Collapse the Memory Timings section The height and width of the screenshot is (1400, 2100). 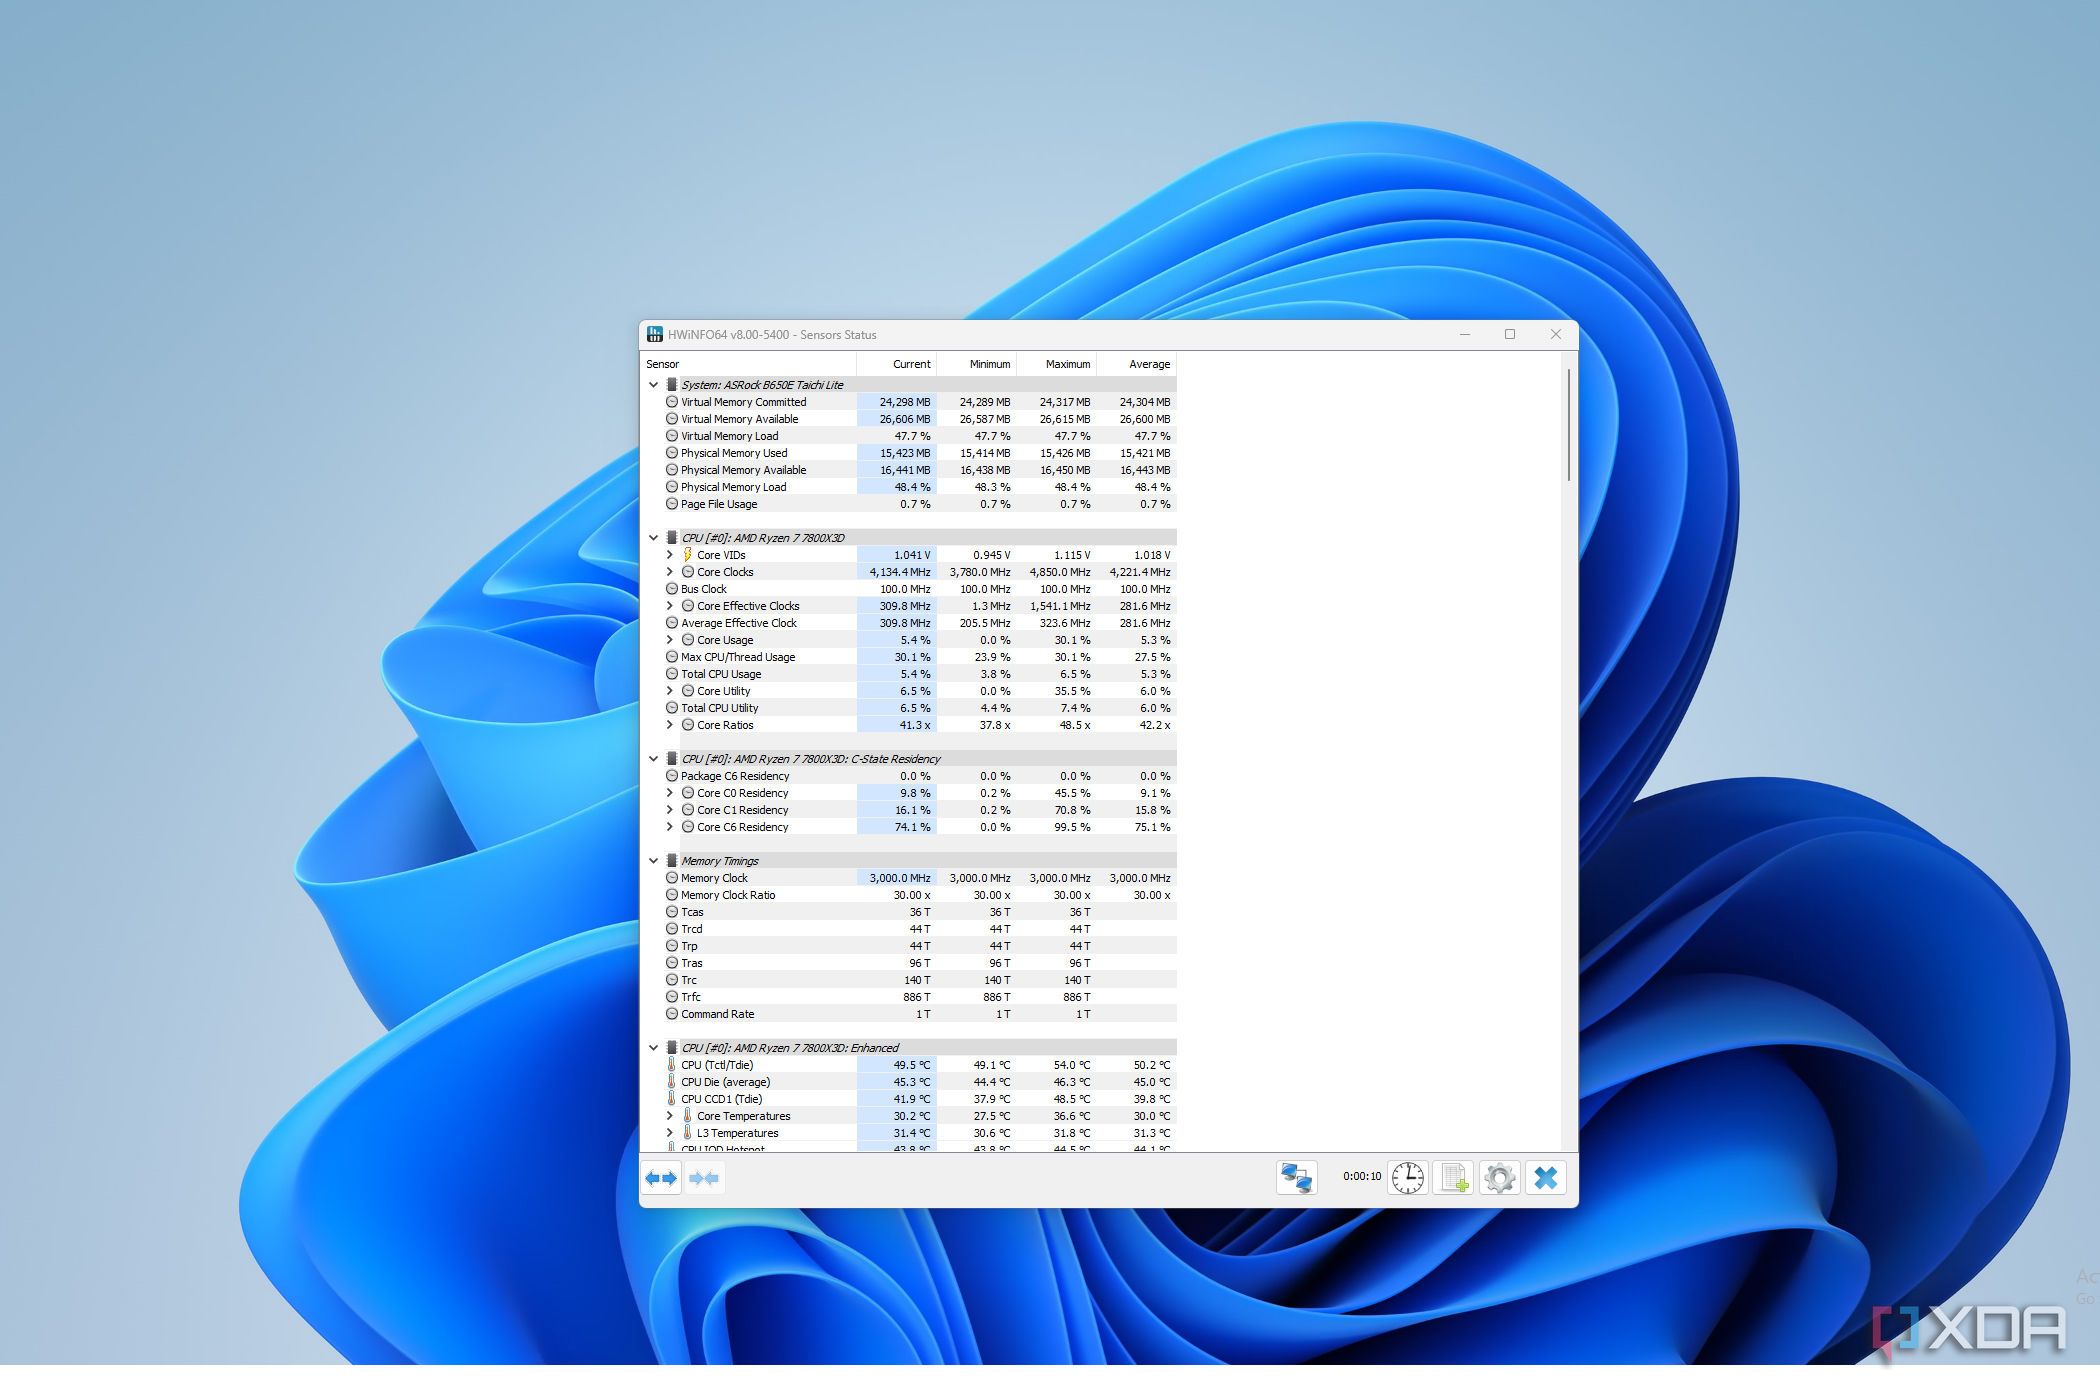[653, 860]
